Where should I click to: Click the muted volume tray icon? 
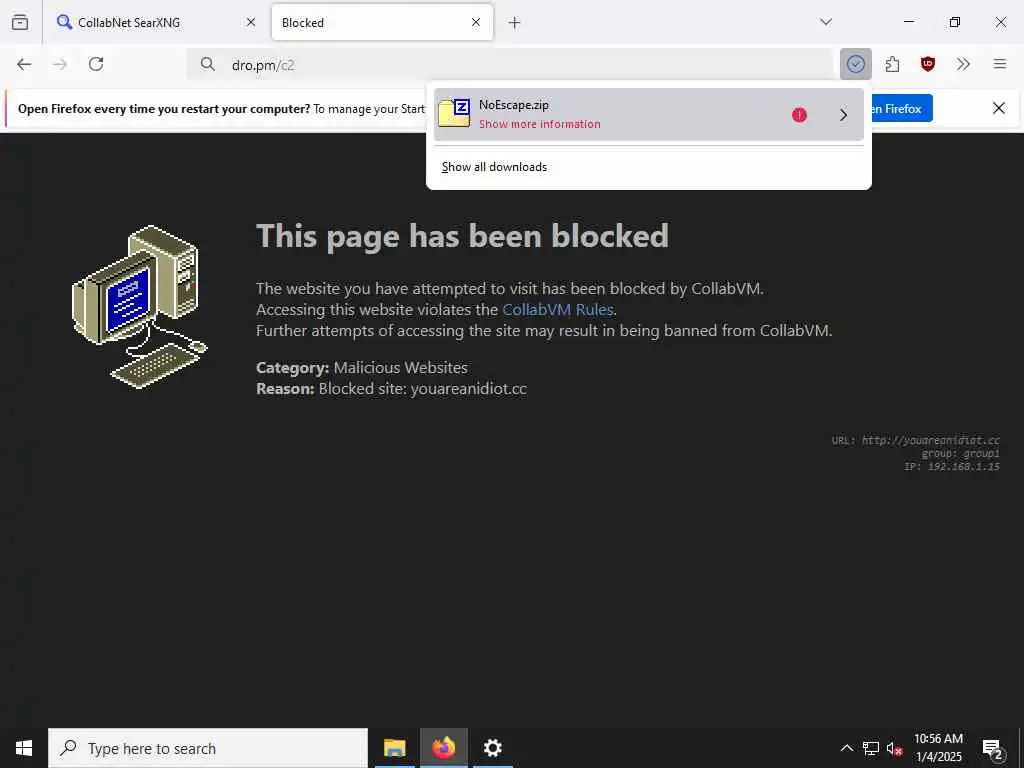(895, 748)
